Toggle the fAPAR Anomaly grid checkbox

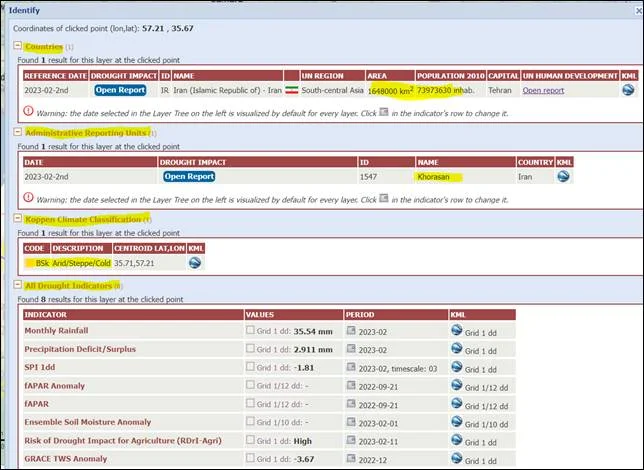coord(251,385)
